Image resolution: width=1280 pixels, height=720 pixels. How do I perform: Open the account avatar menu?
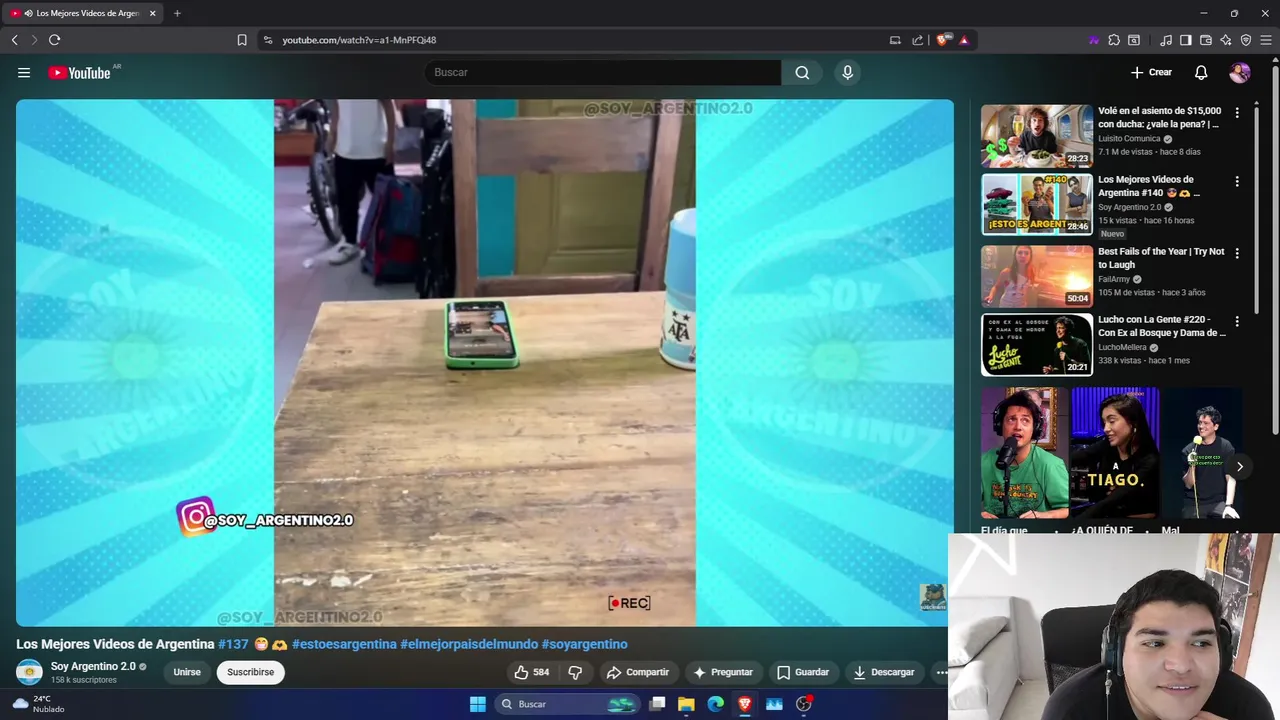[x=1240, y=72]
